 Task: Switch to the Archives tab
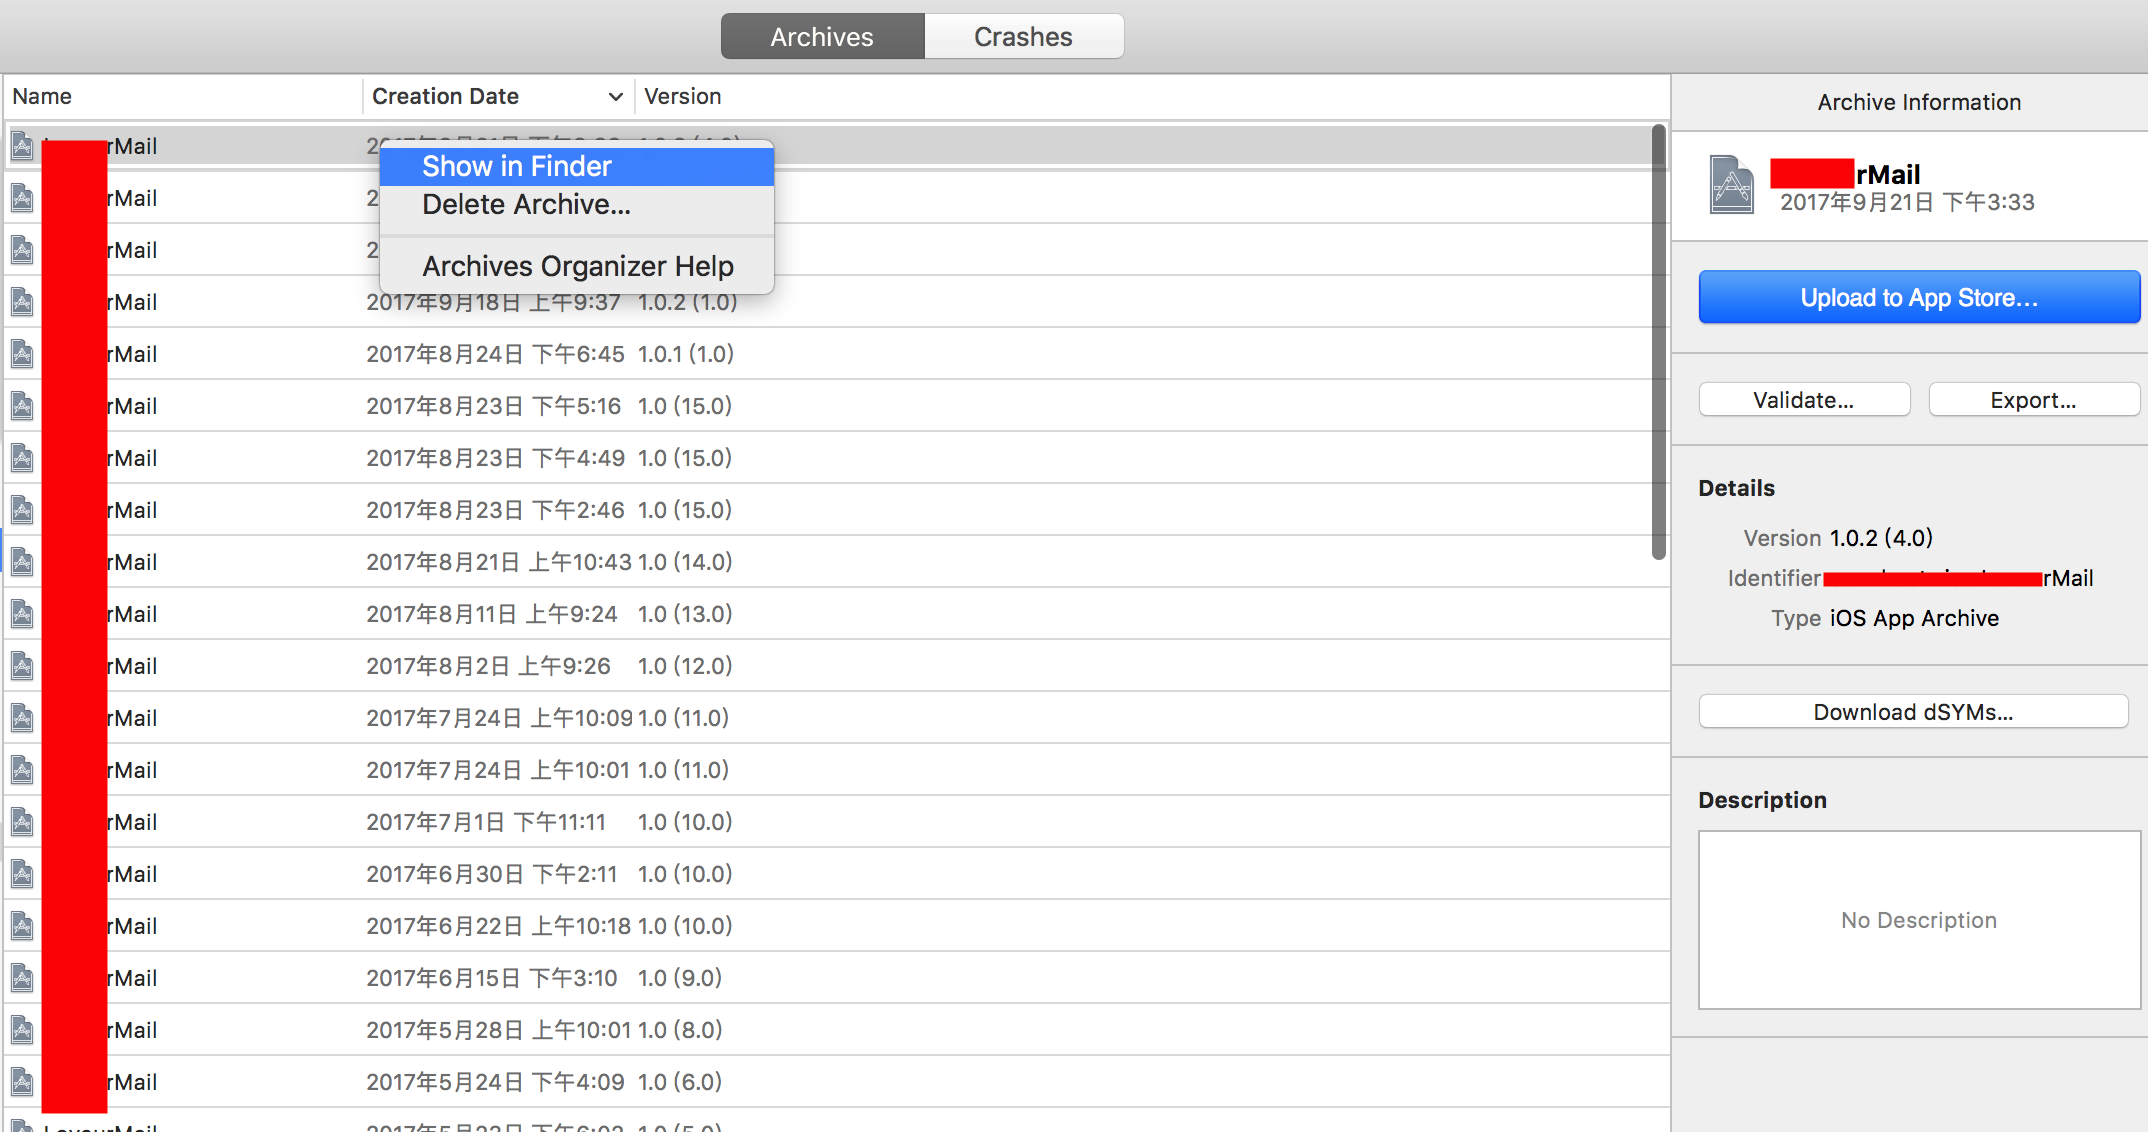pos(822,37)
